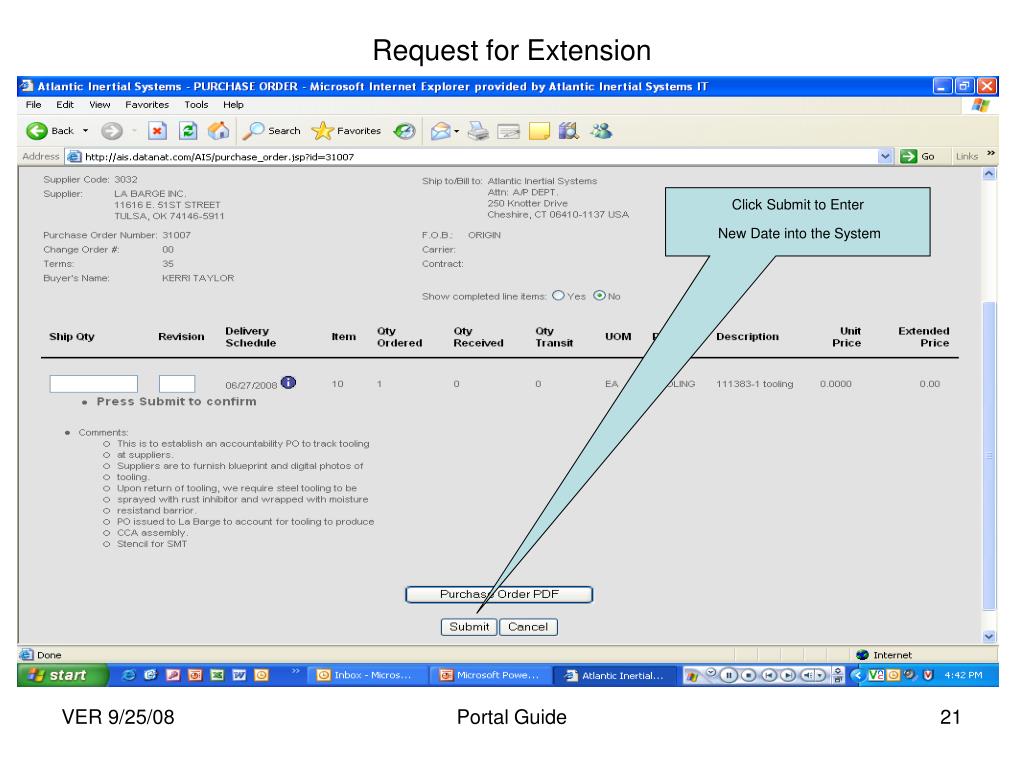Click the address bar URL field
The height and width of the screenshot is (768, 1024).
480,157
